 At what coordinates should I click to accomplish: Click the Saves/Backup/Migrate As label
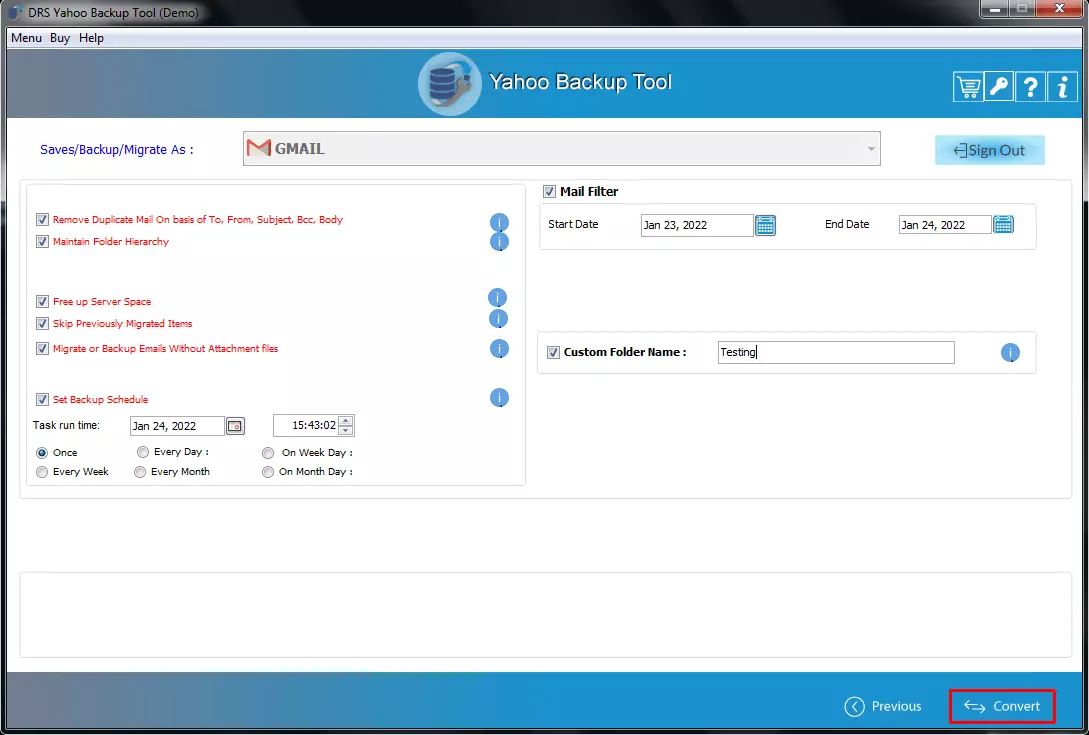[x=117, y=149]
